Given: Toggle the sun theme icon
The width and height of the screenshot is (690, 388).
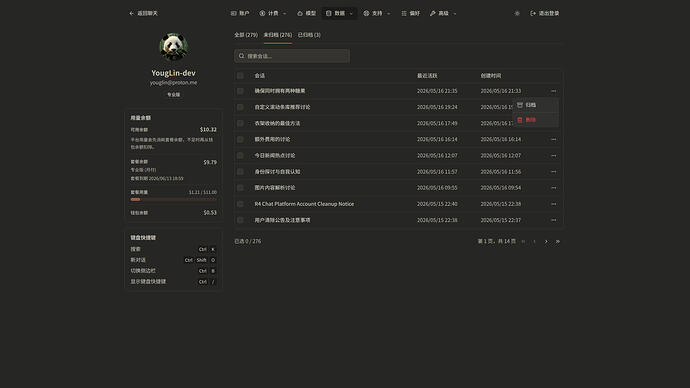Looking at the screenshot, I should point(517,13).
